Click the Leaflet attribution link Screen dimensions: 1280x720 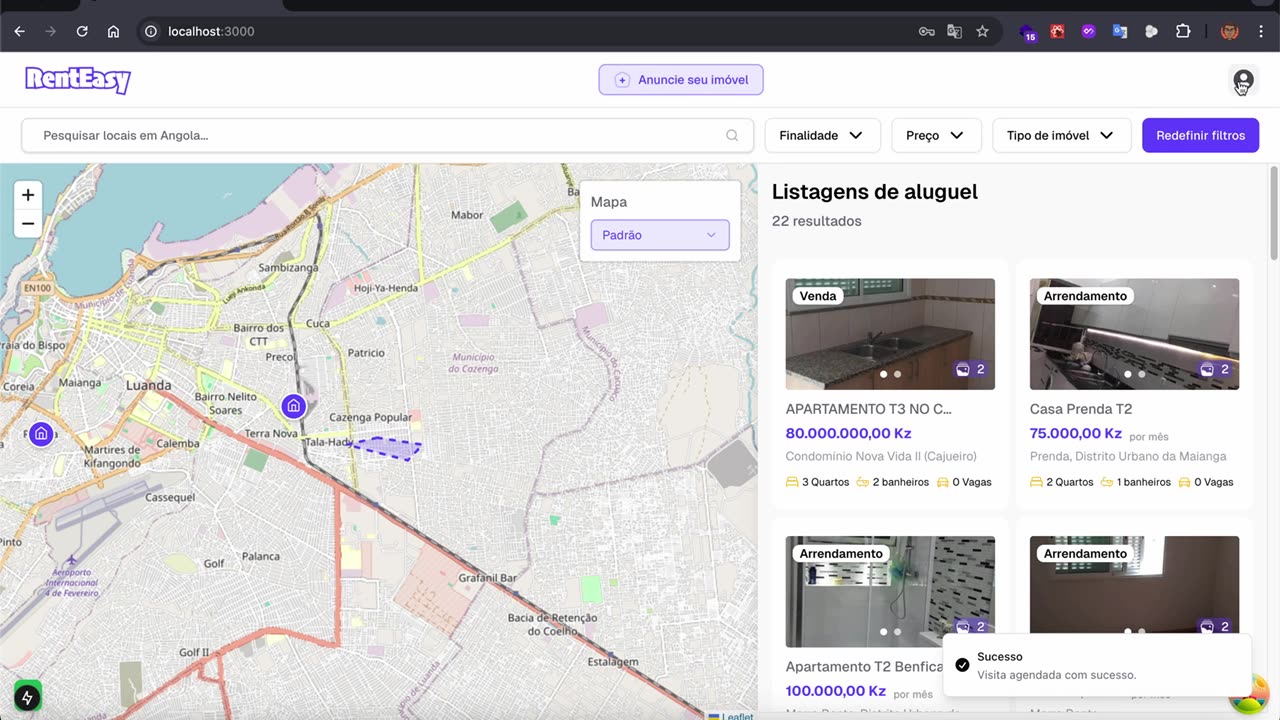click(x=737, y=716)
